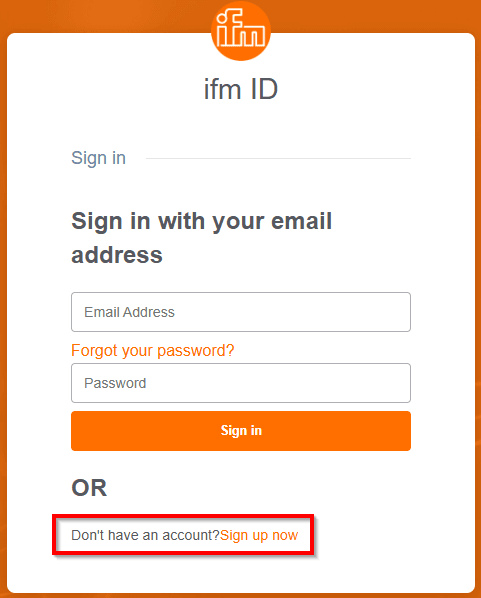Click the word address in the heading

pyautogui.click(x=117, y=255)
